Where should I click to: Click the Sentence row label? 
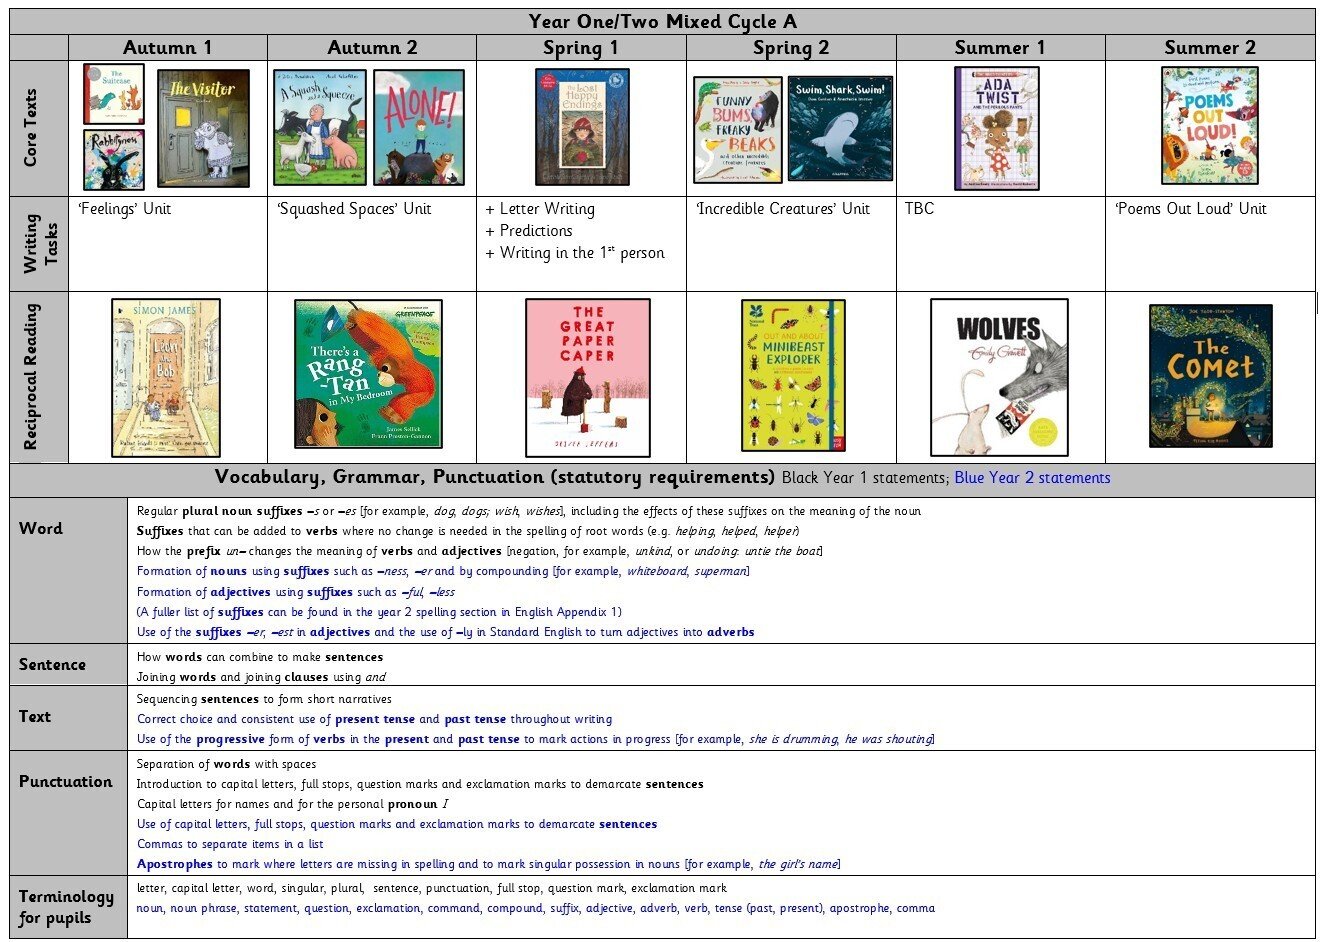point(52,664)
